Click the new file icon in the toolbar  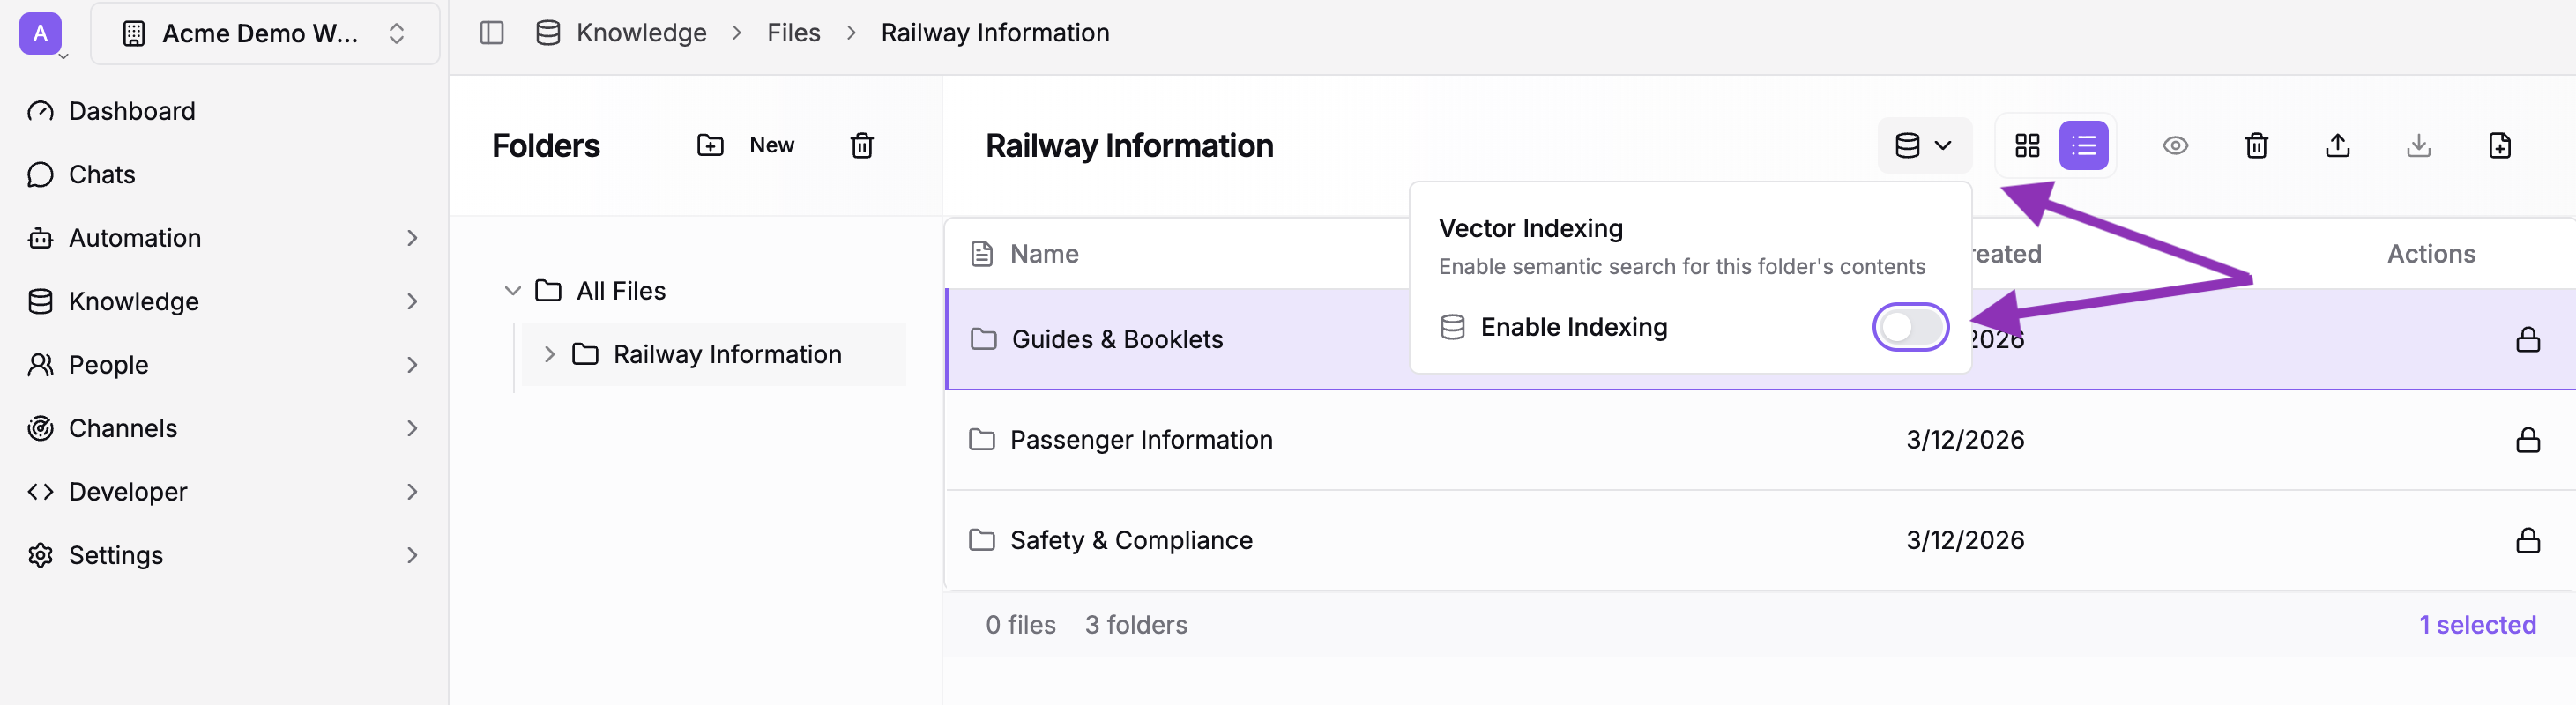(2500, 145)
